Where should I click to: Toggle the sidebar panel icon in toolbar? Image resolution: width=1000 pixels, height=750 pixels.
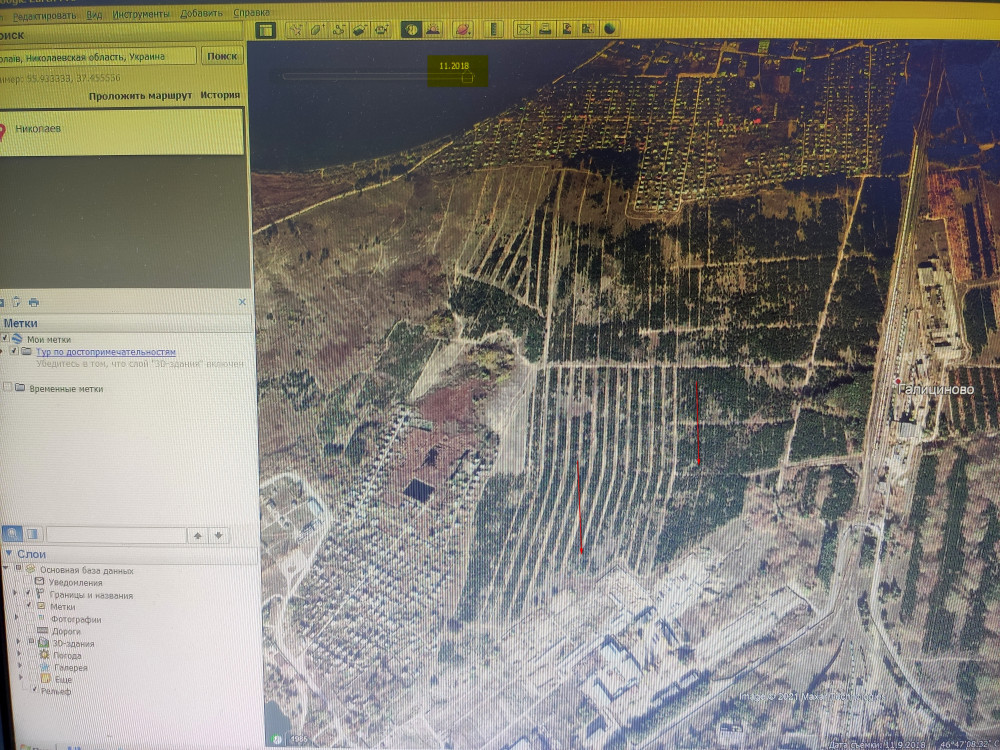[265, 30]
